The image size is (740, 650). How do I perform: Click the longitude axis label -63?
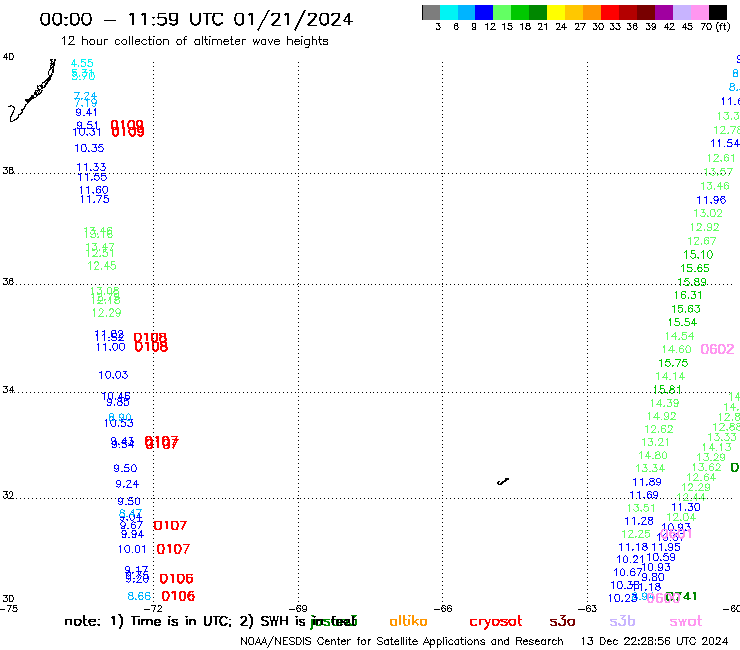(x=588, y=609)
